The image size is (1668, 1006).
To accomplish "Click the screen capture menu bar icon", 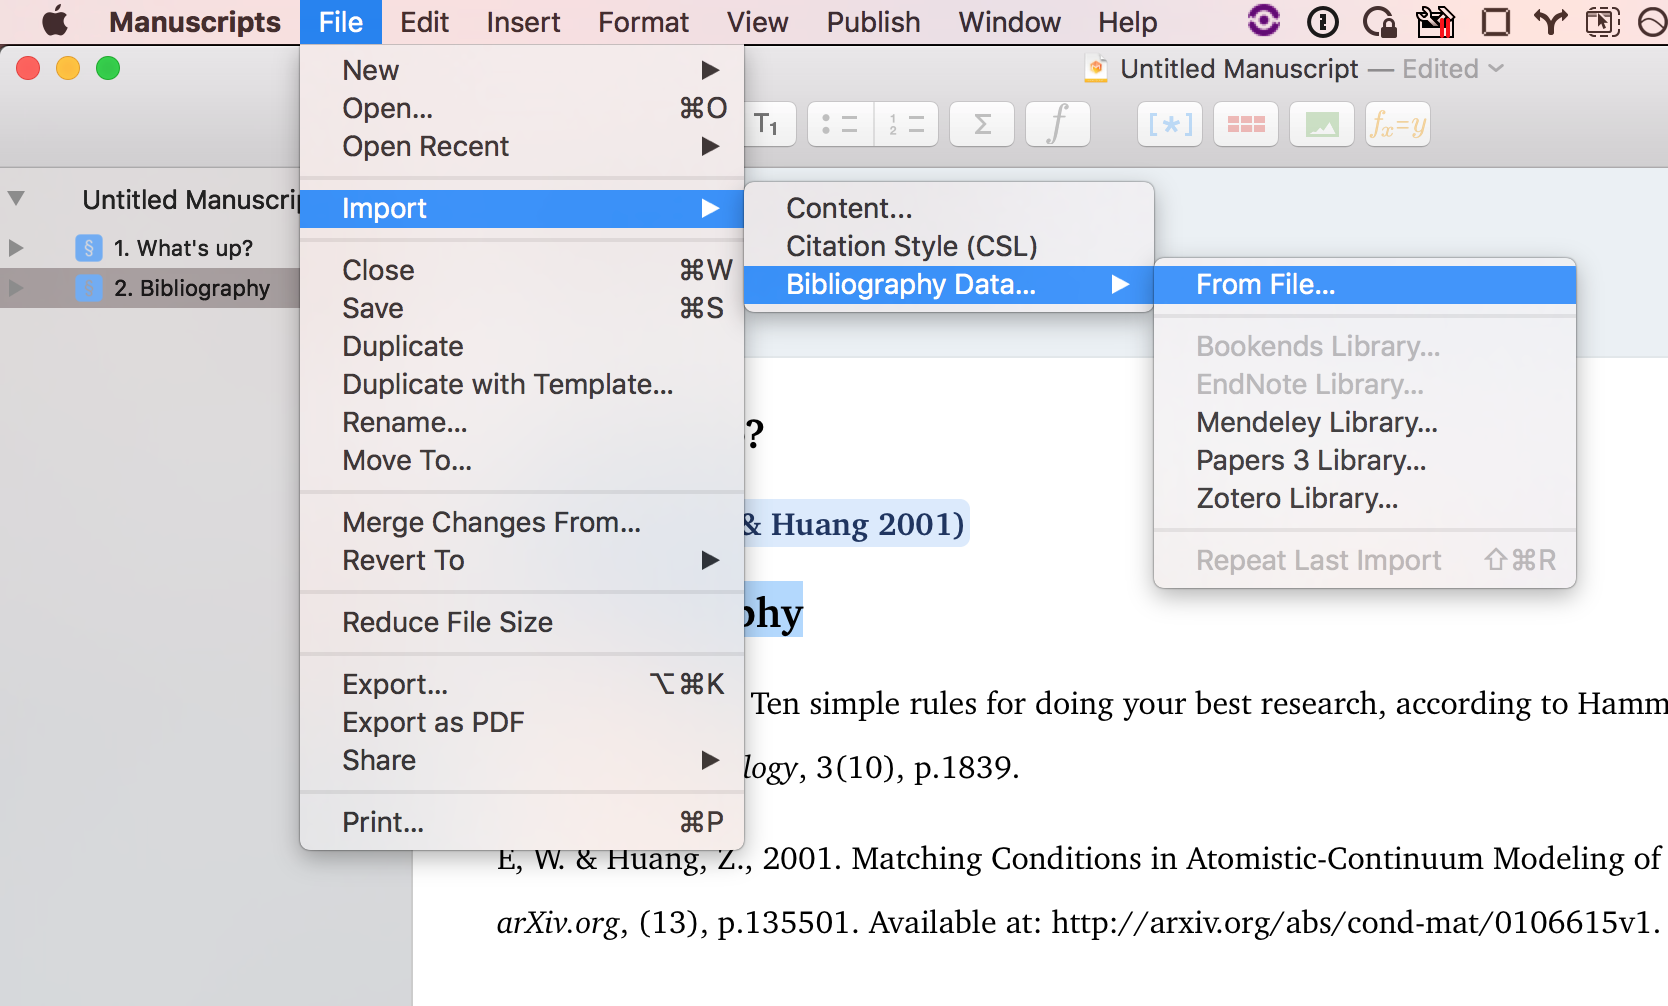I will [x=1603, y=21].
